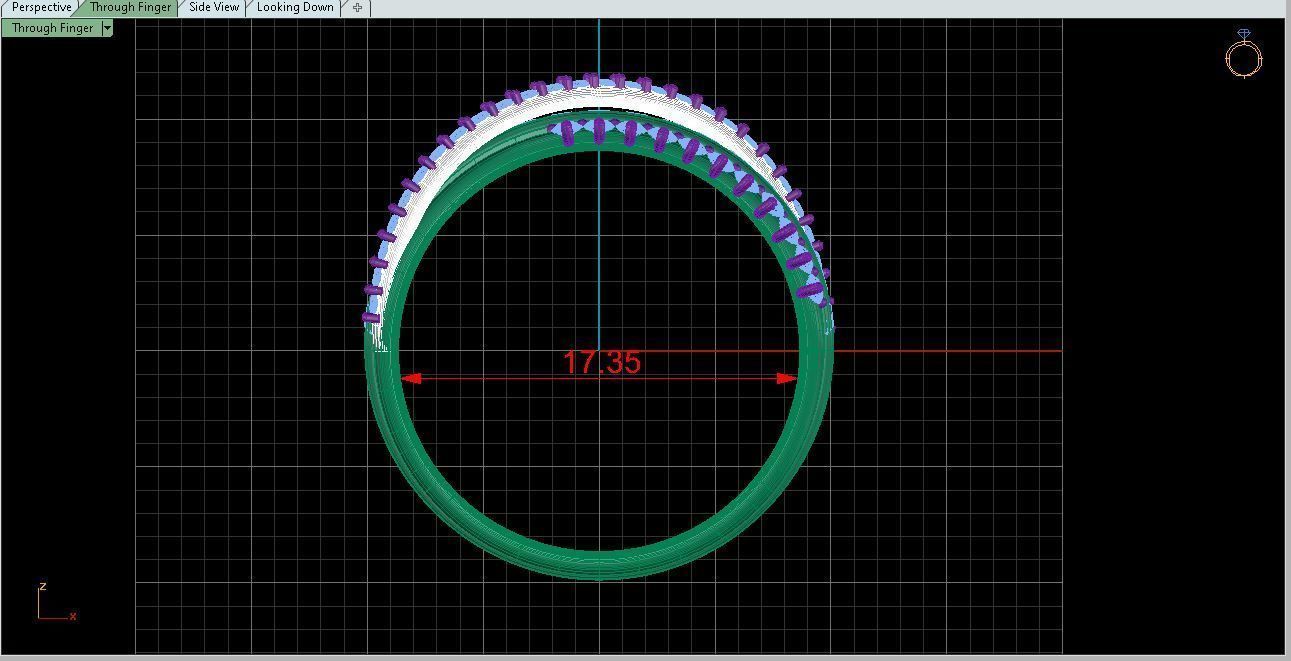Expand the viewport title dropdown arrow
Screen dimensions: 1291x661
point(107,28)
